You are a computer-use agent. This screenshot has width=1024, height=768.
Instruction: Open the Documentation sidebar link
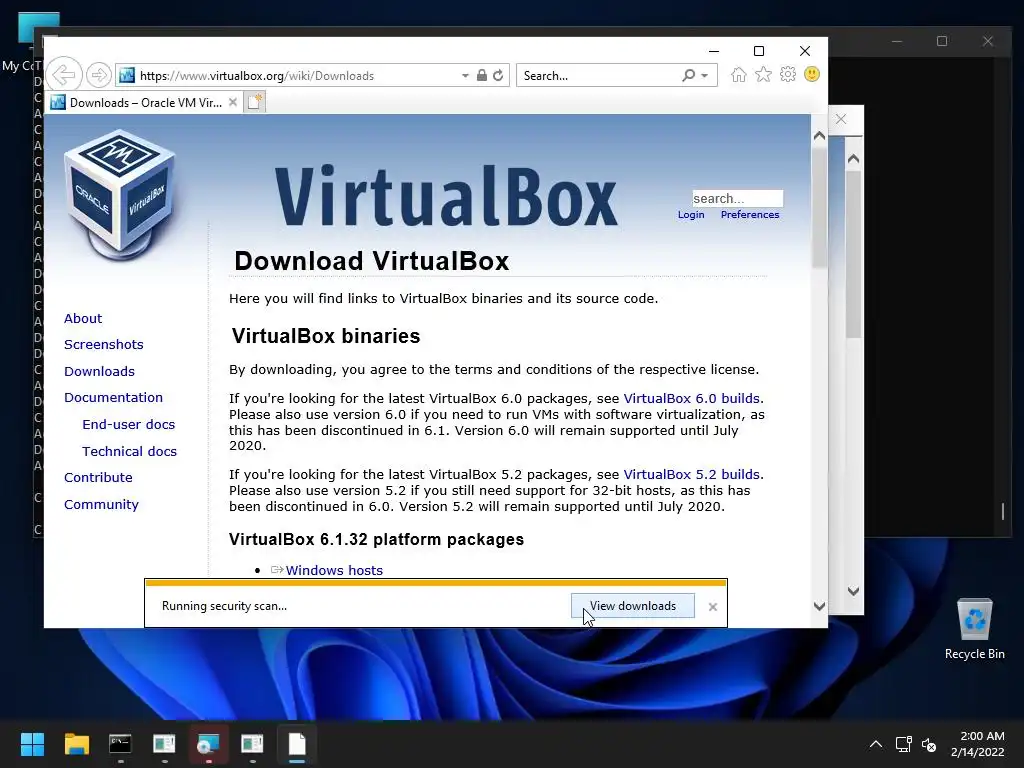point(113,397)
